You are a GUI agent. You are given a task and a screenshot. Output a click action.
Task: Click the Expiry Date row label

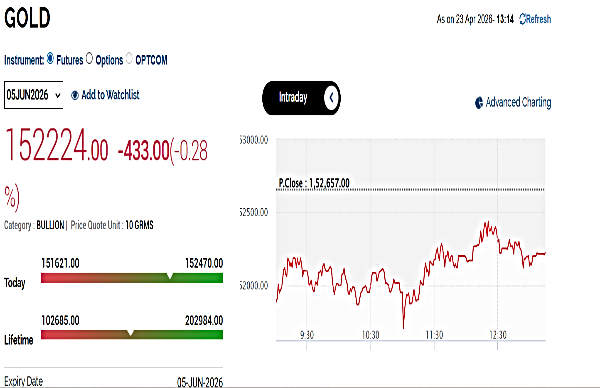[x=23, y=381]
